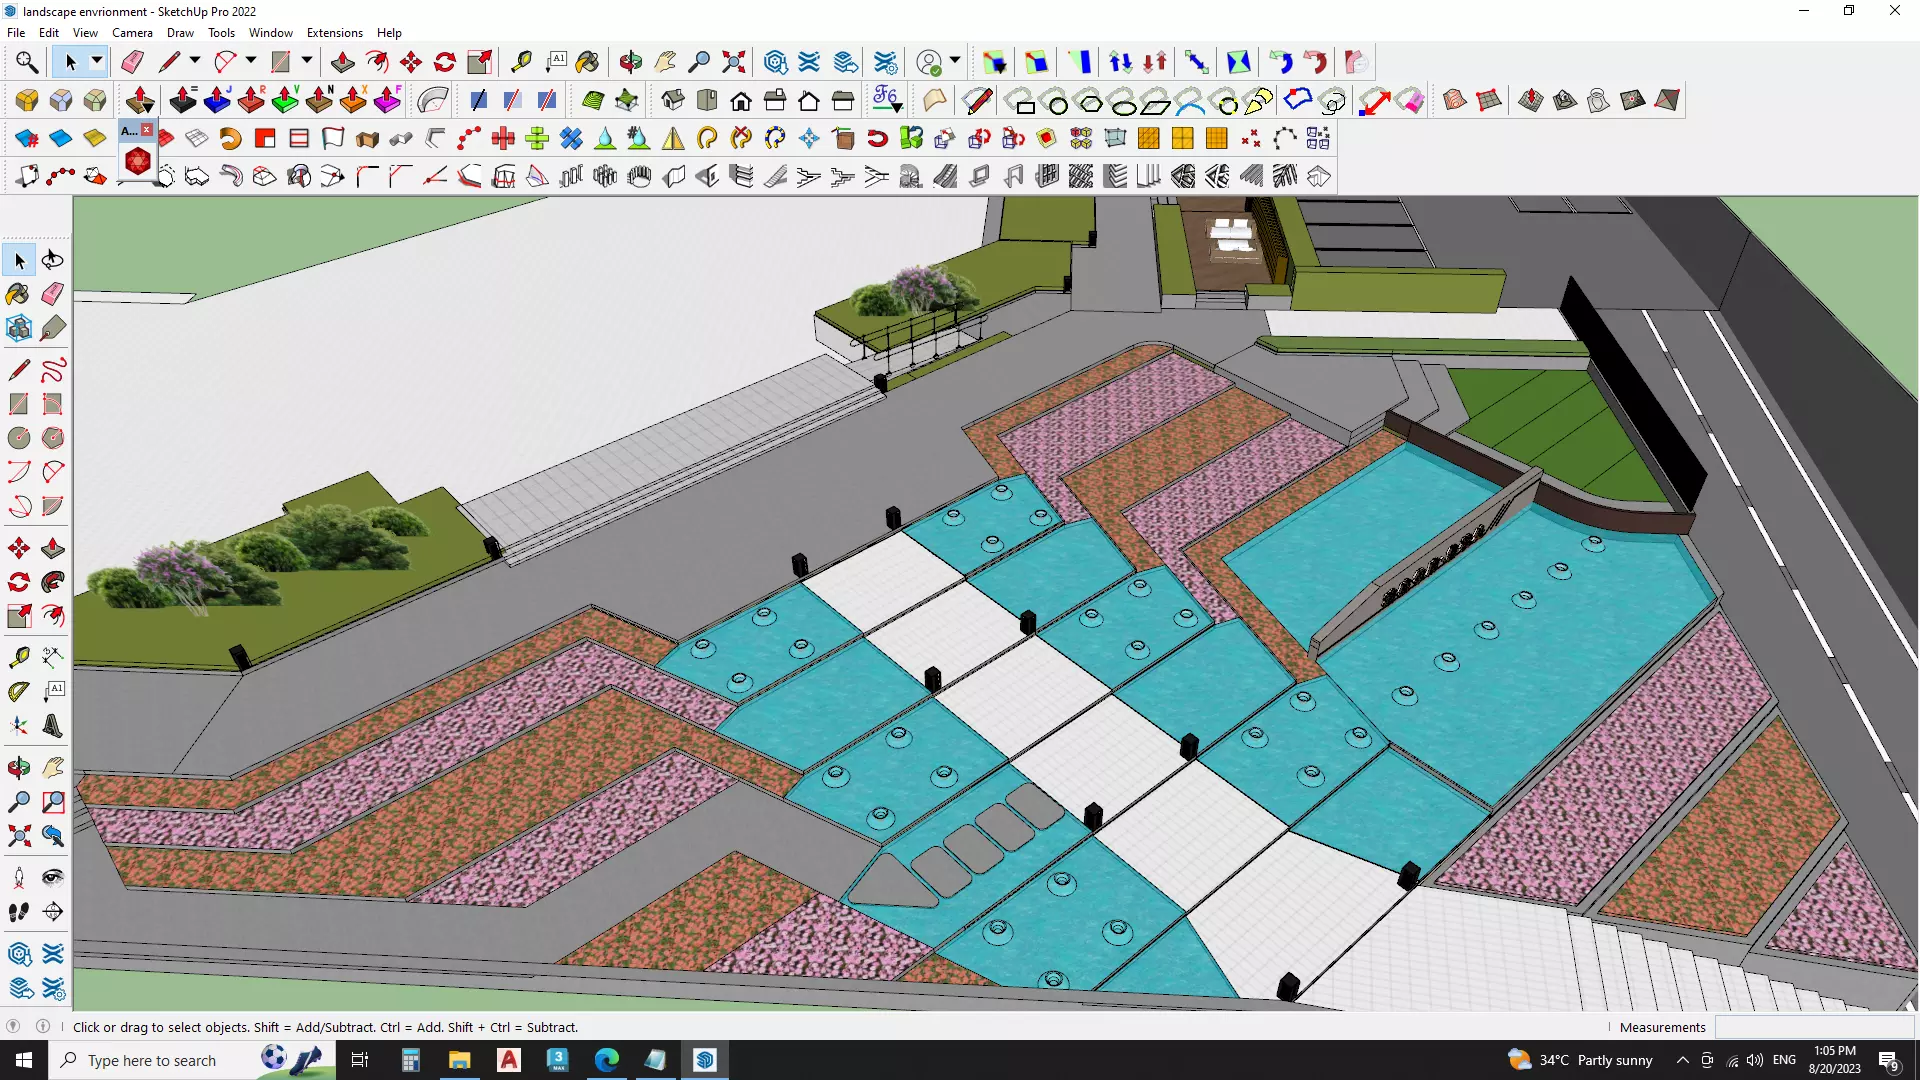Select the Text label tool in top toolbar

tap(556, 62)
